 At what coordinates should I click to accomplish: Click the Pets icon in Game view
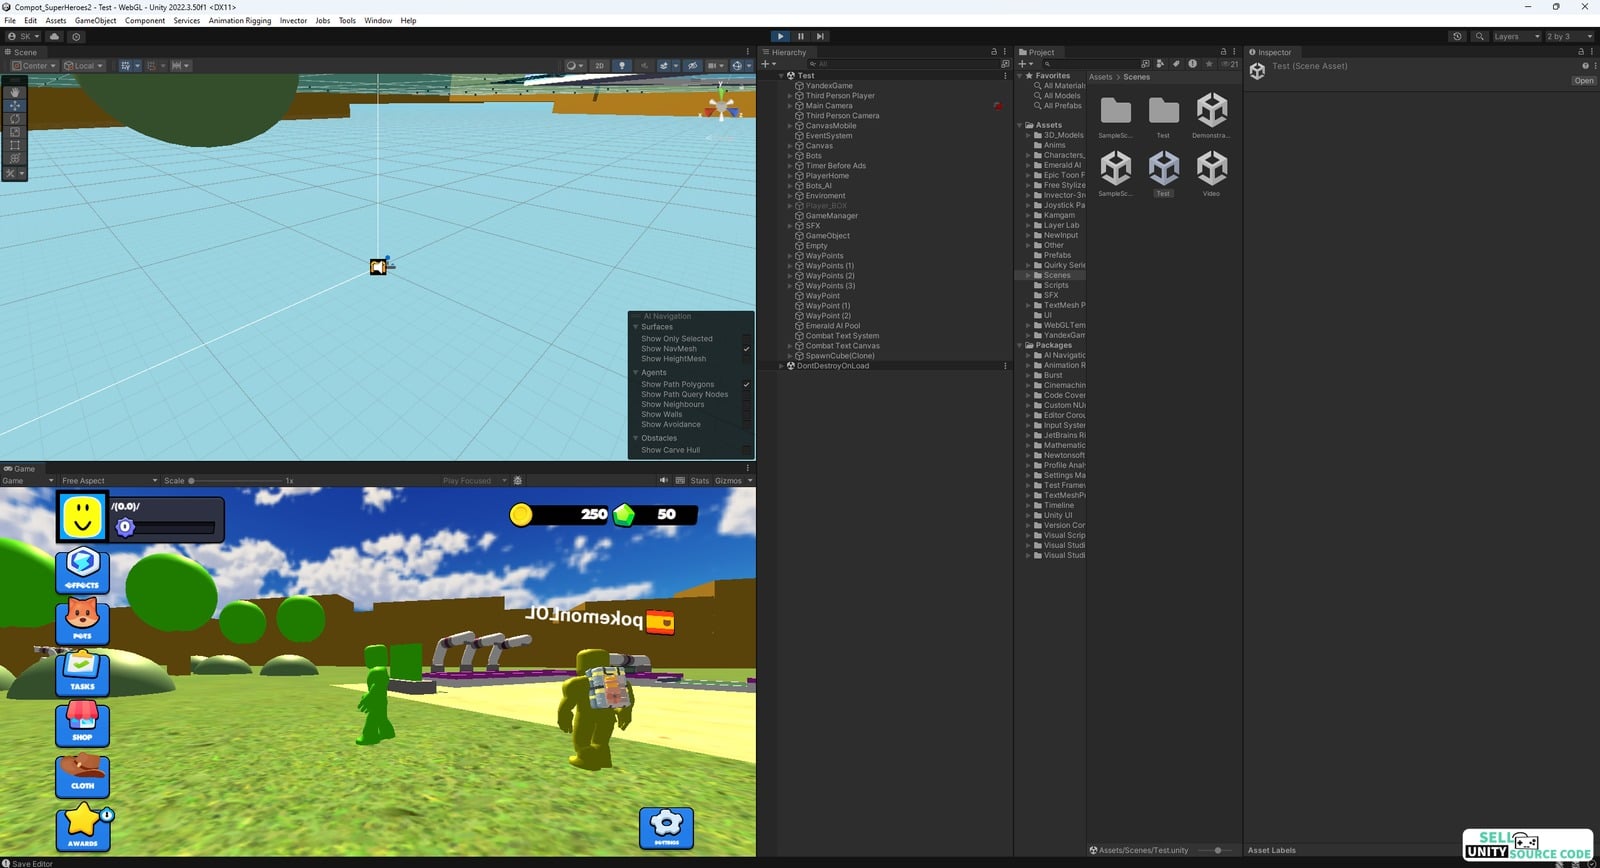coord(82,621)
